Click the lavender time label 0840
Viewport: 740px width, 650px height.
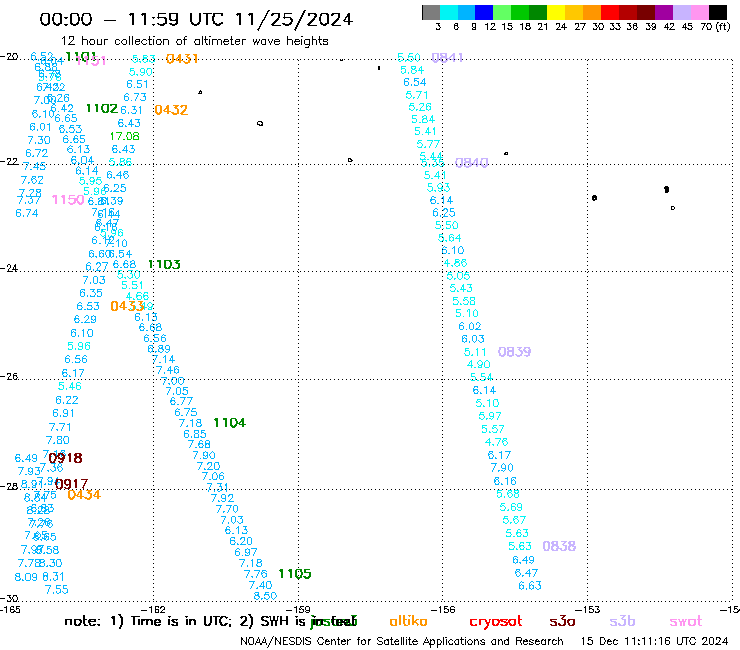[471, 163]
